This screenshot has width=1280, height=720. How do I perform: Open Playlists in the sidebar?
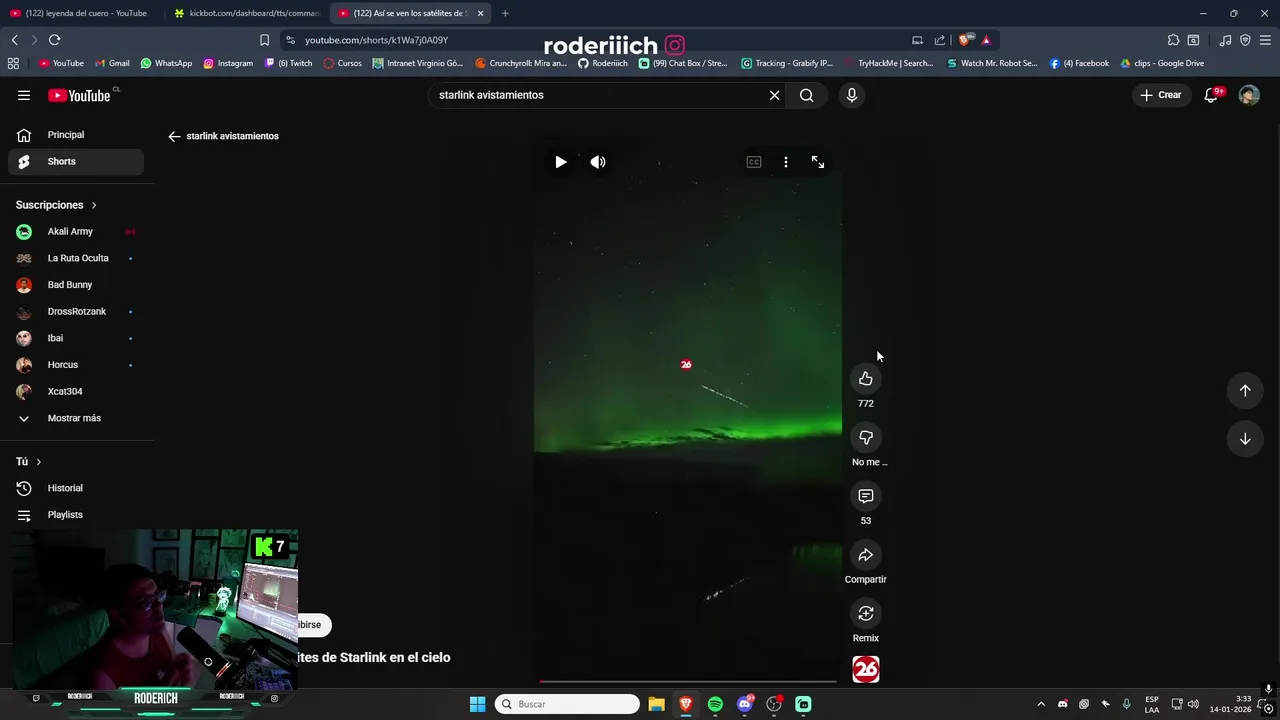[x=76, y=515]
